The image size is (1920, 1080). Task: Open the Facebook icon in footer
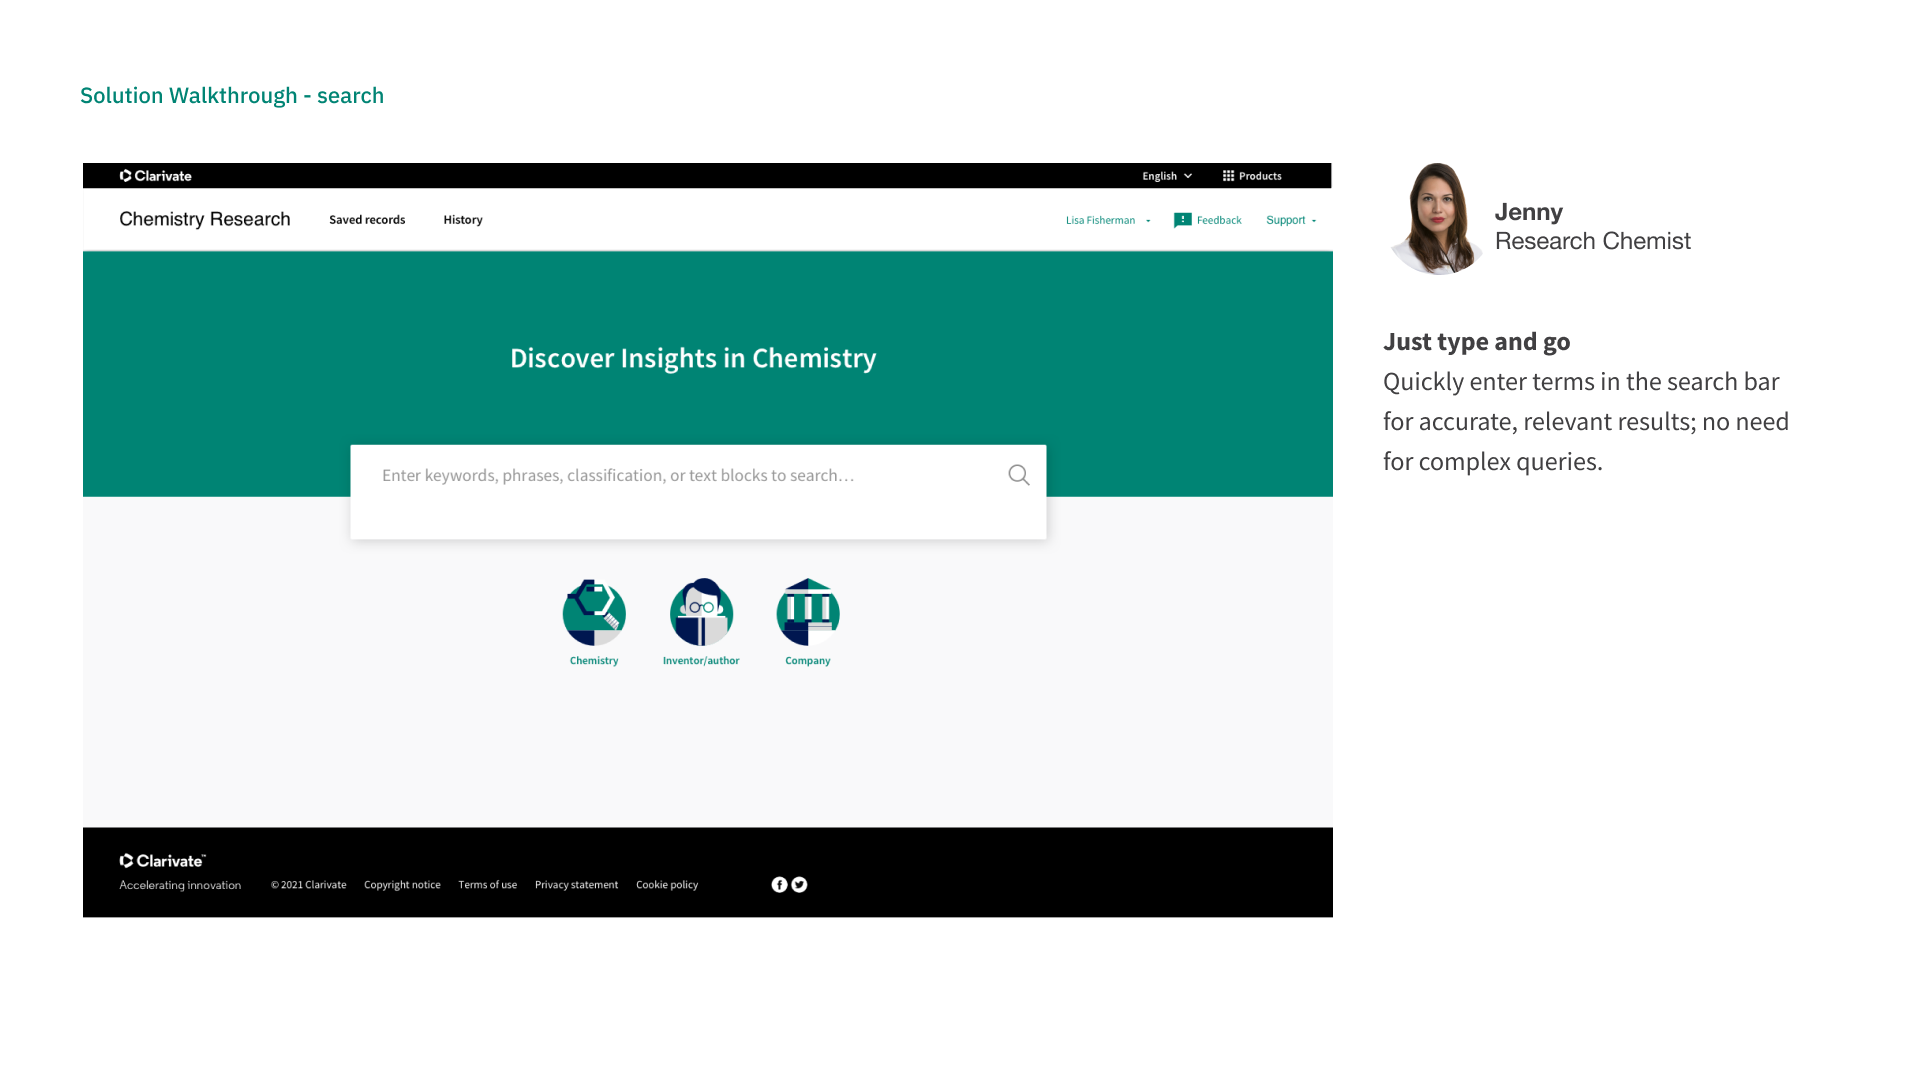(779, 885)
